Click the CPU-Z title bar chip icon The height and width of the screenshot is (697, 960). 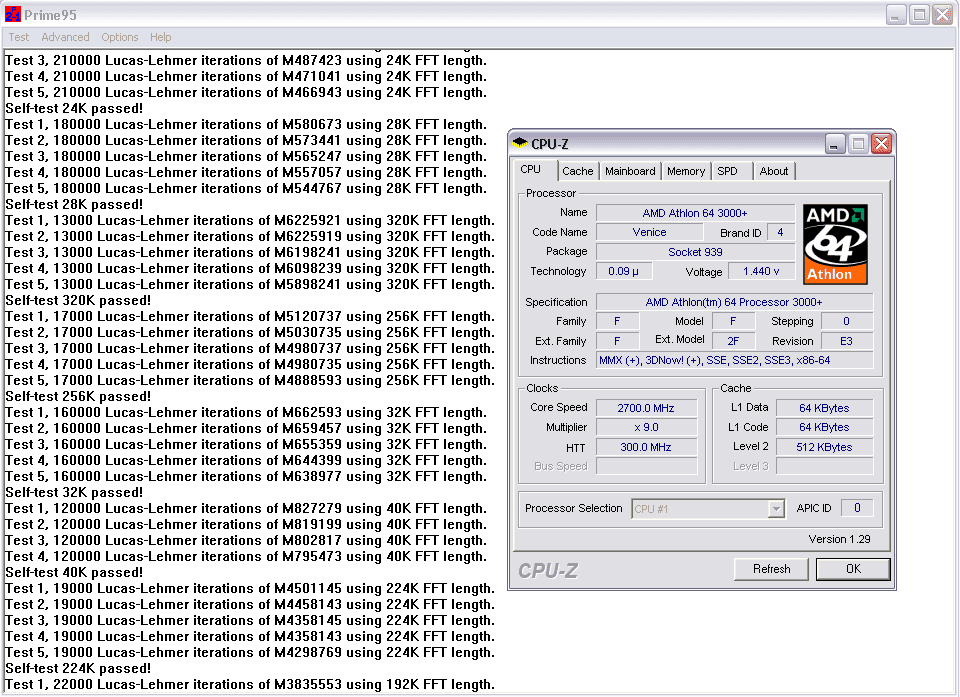click(x=520, y=143)
